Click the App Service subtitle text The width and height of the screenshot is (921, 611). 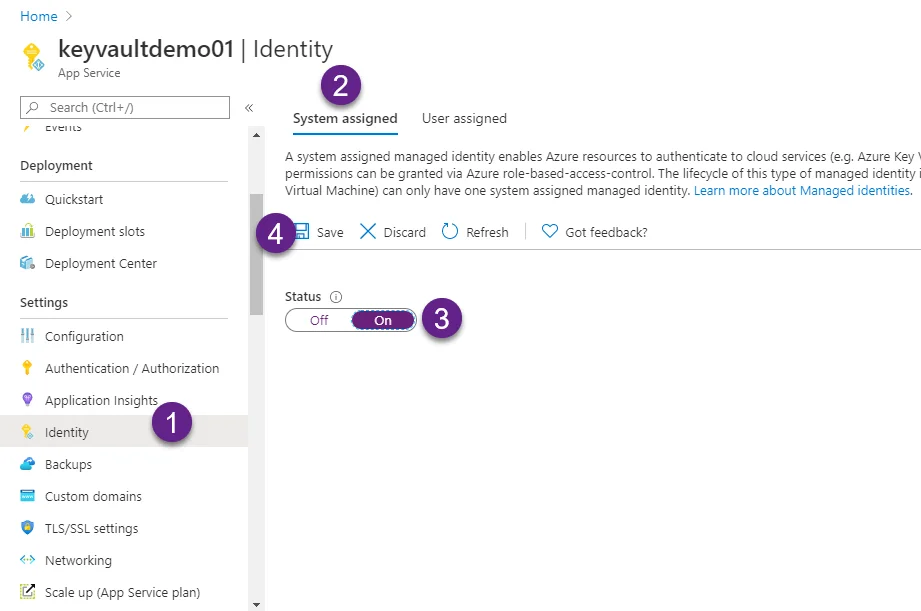89,73
